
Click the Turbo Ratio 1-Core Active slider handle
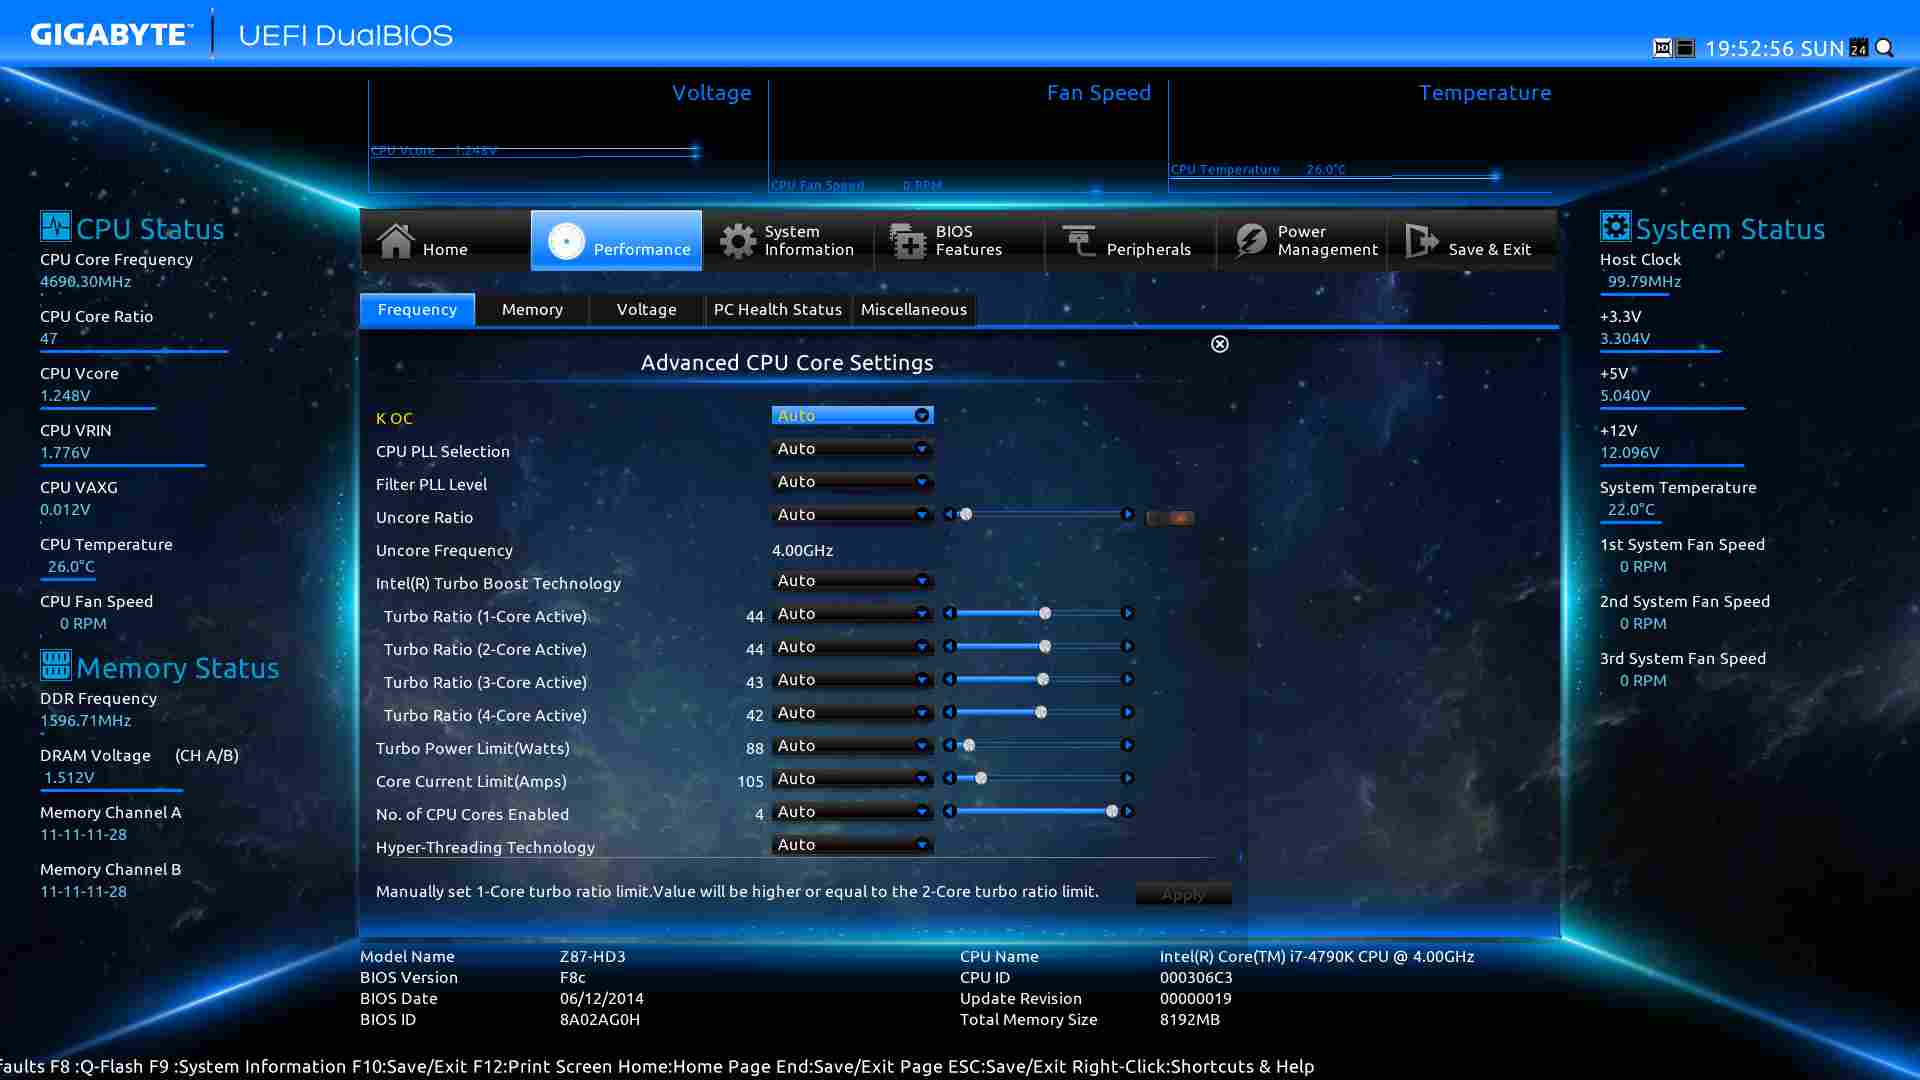click(x=1045, y=613)
